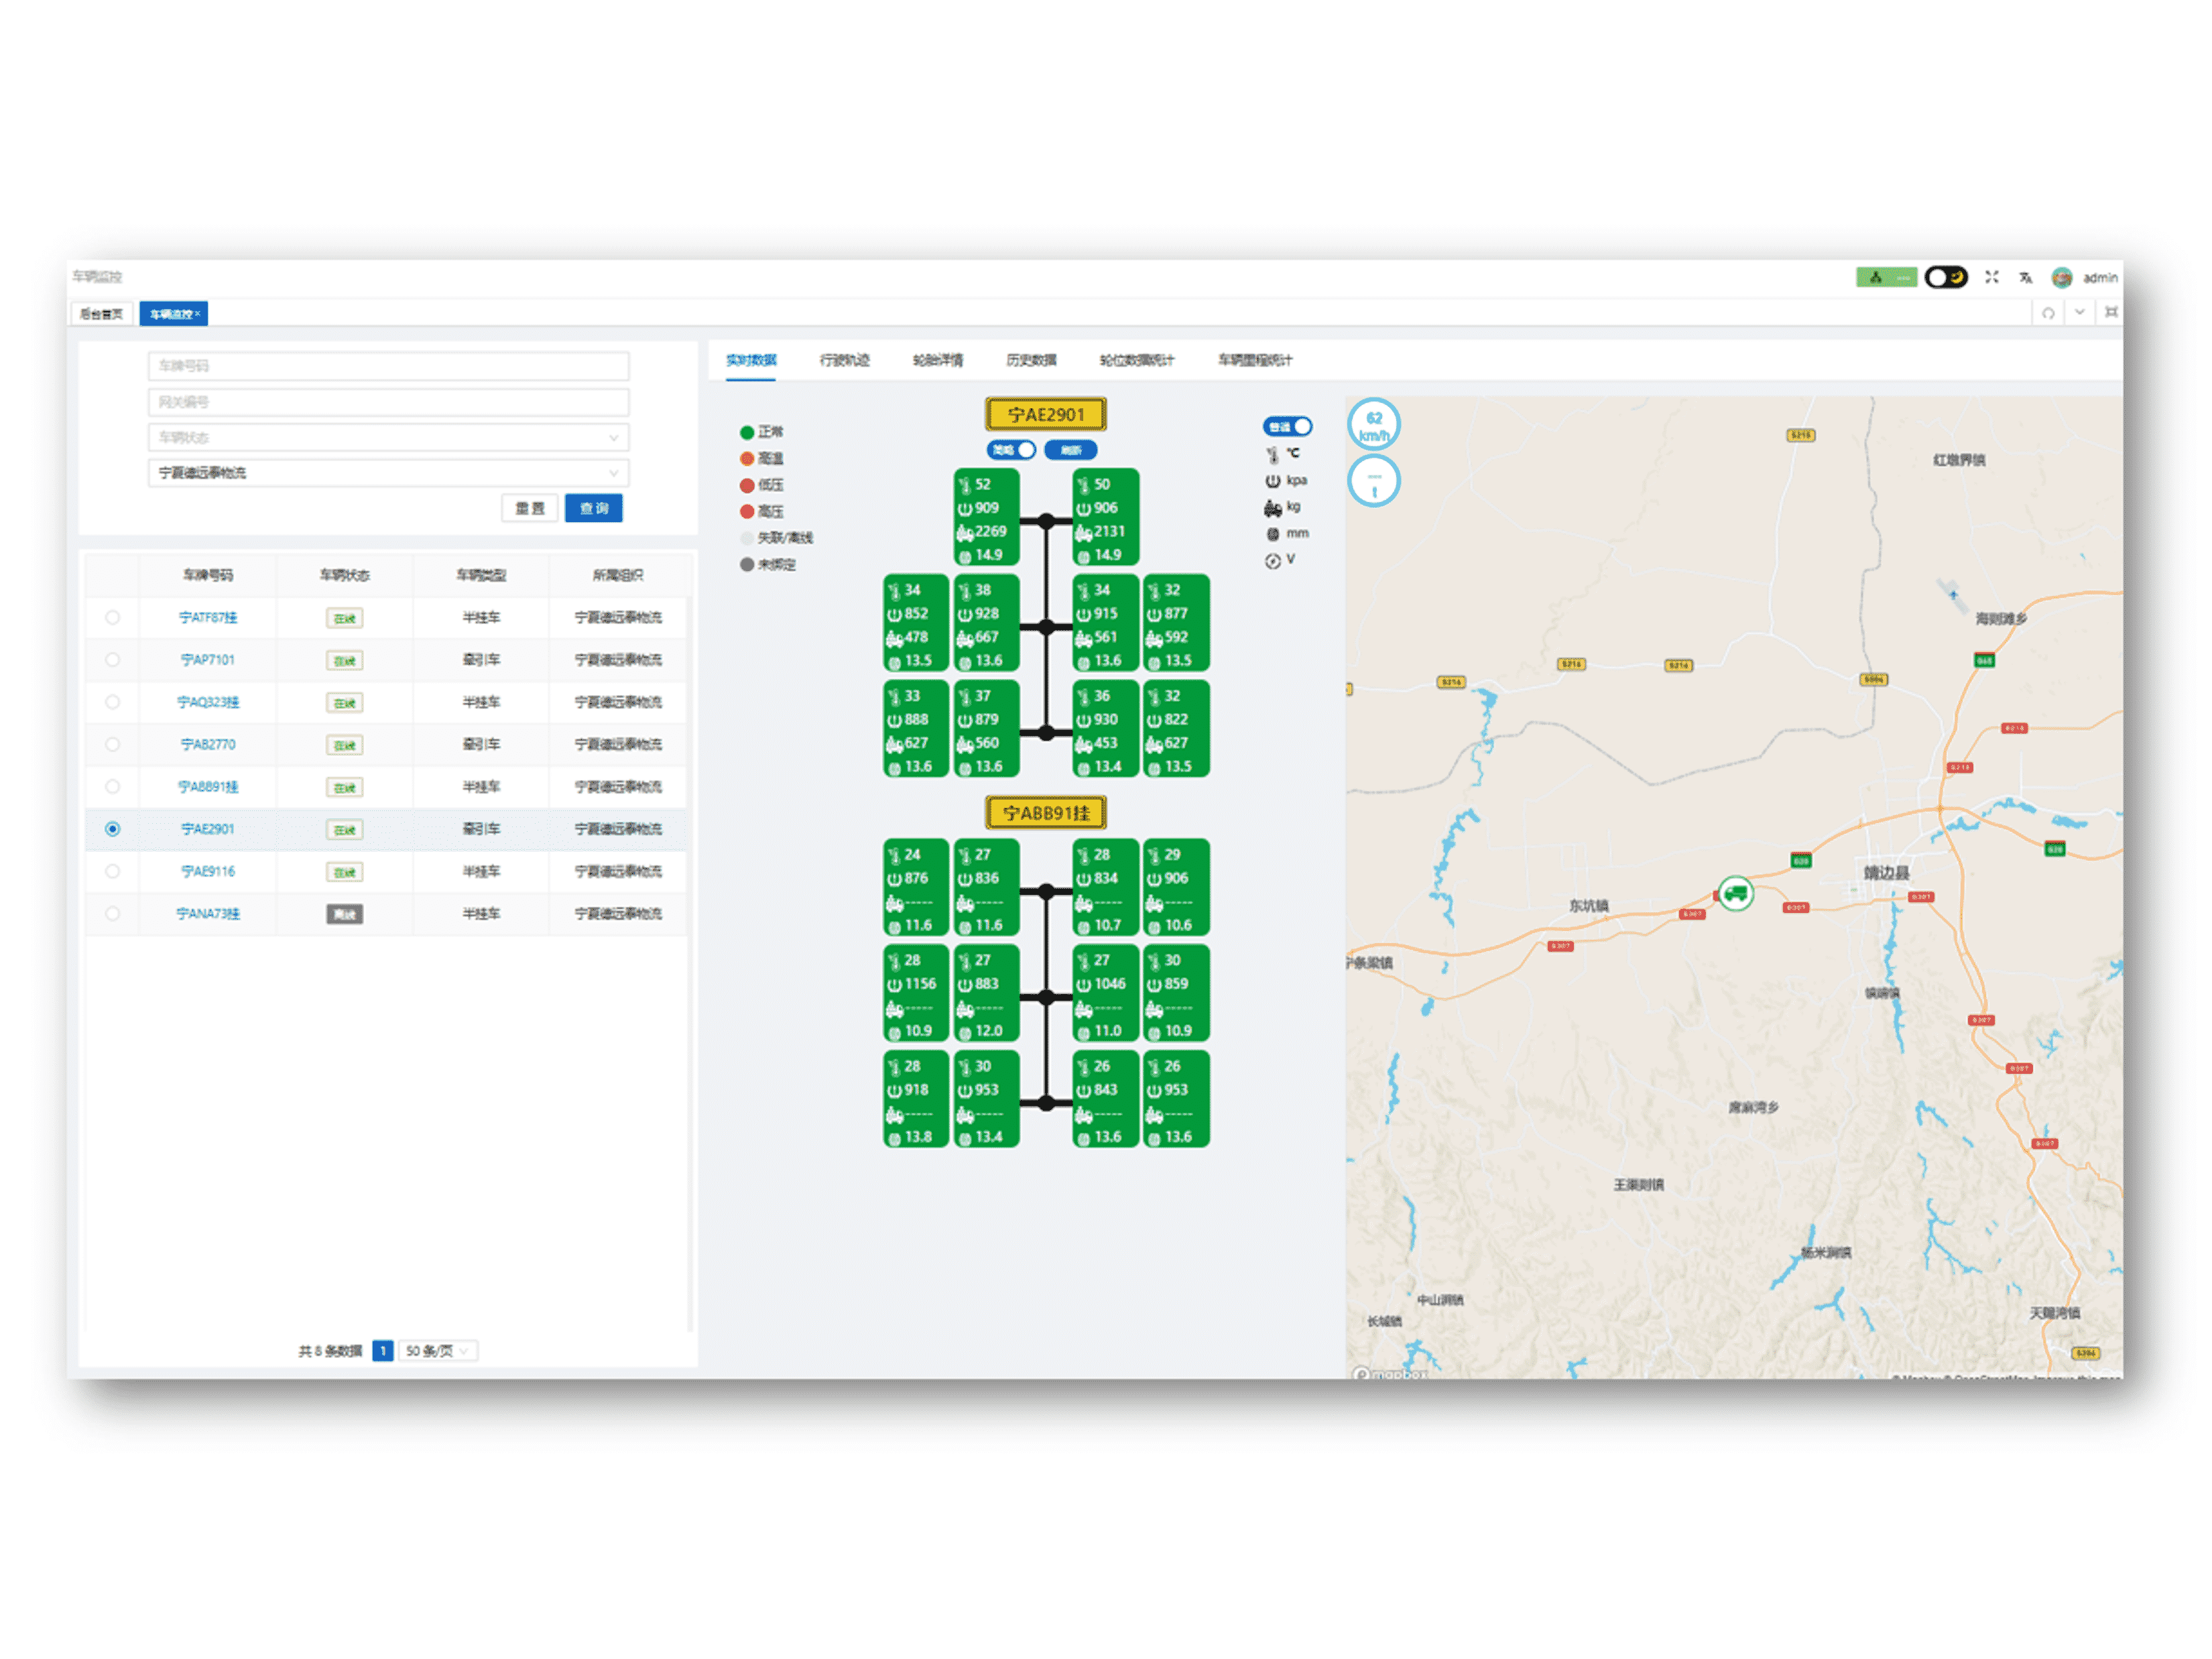Switch to the 历史数据 tab

click(1031, 360)
